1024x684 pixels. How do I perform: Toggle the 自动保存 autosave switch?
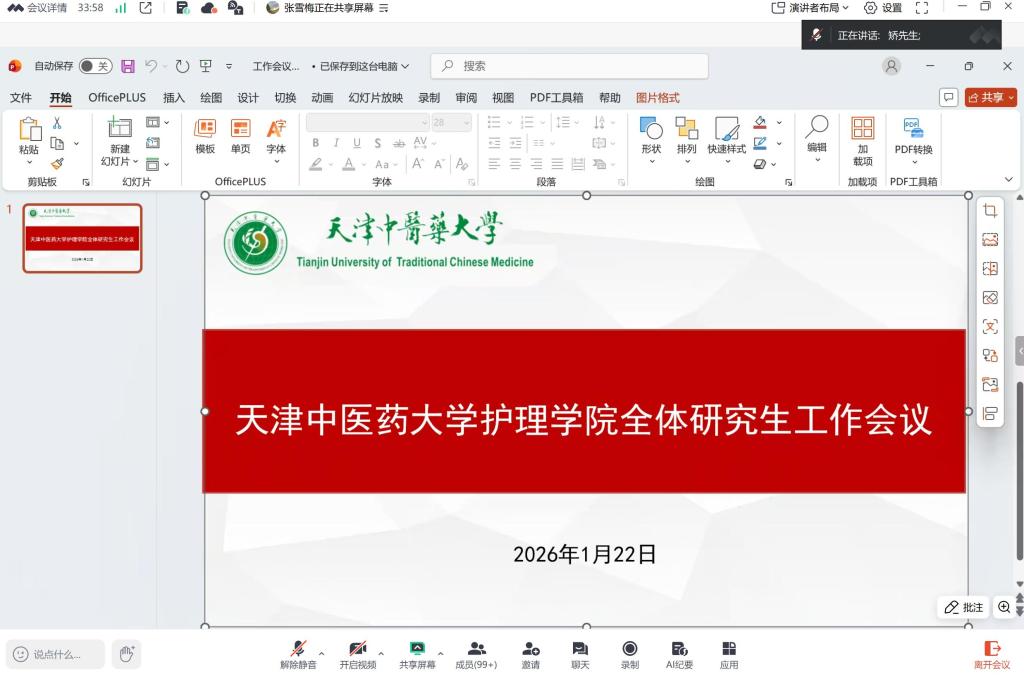95,66
